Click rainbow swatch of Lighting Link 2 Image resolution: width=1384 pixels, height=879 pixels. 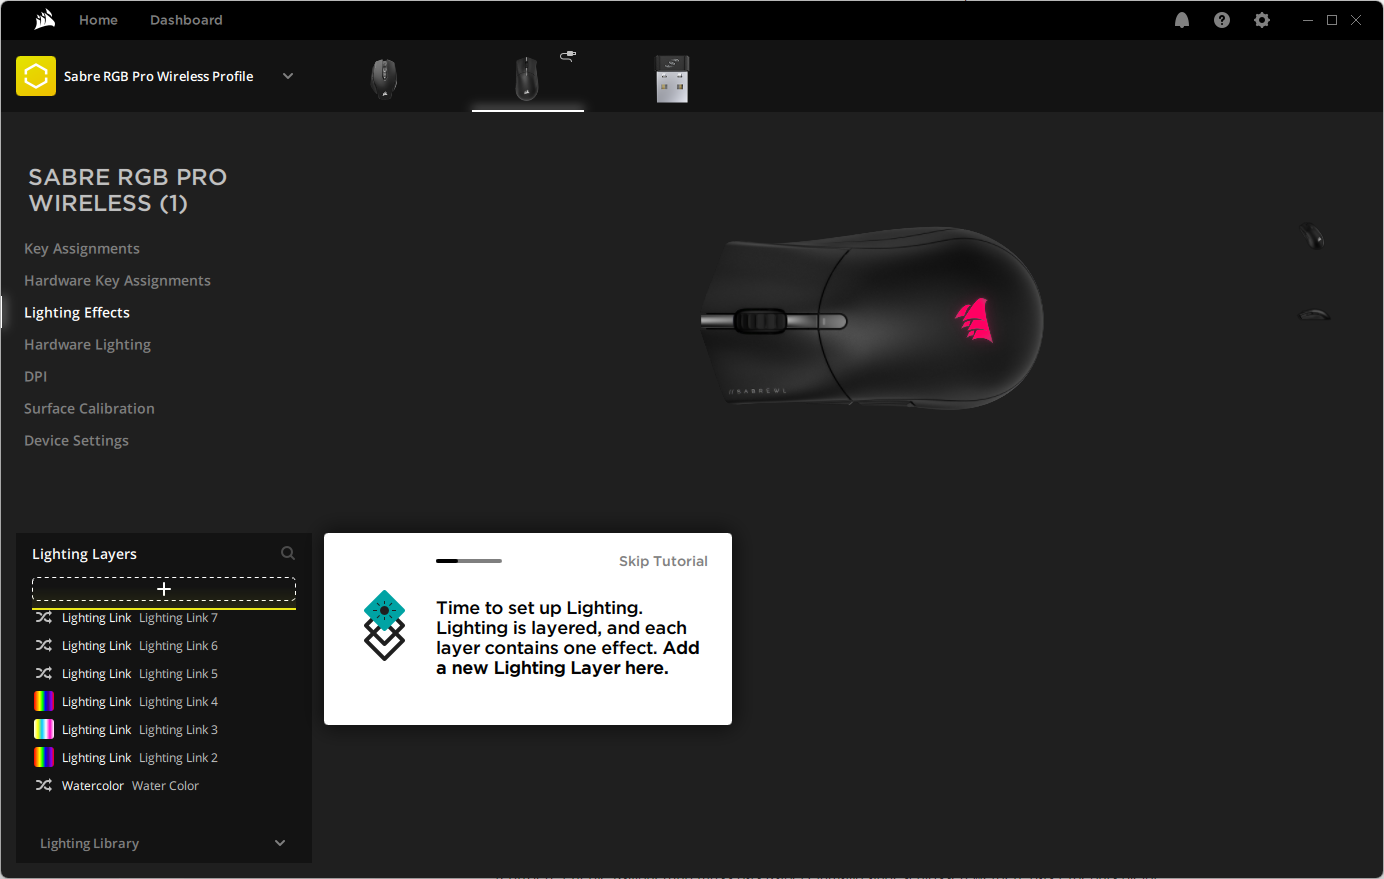44,758
